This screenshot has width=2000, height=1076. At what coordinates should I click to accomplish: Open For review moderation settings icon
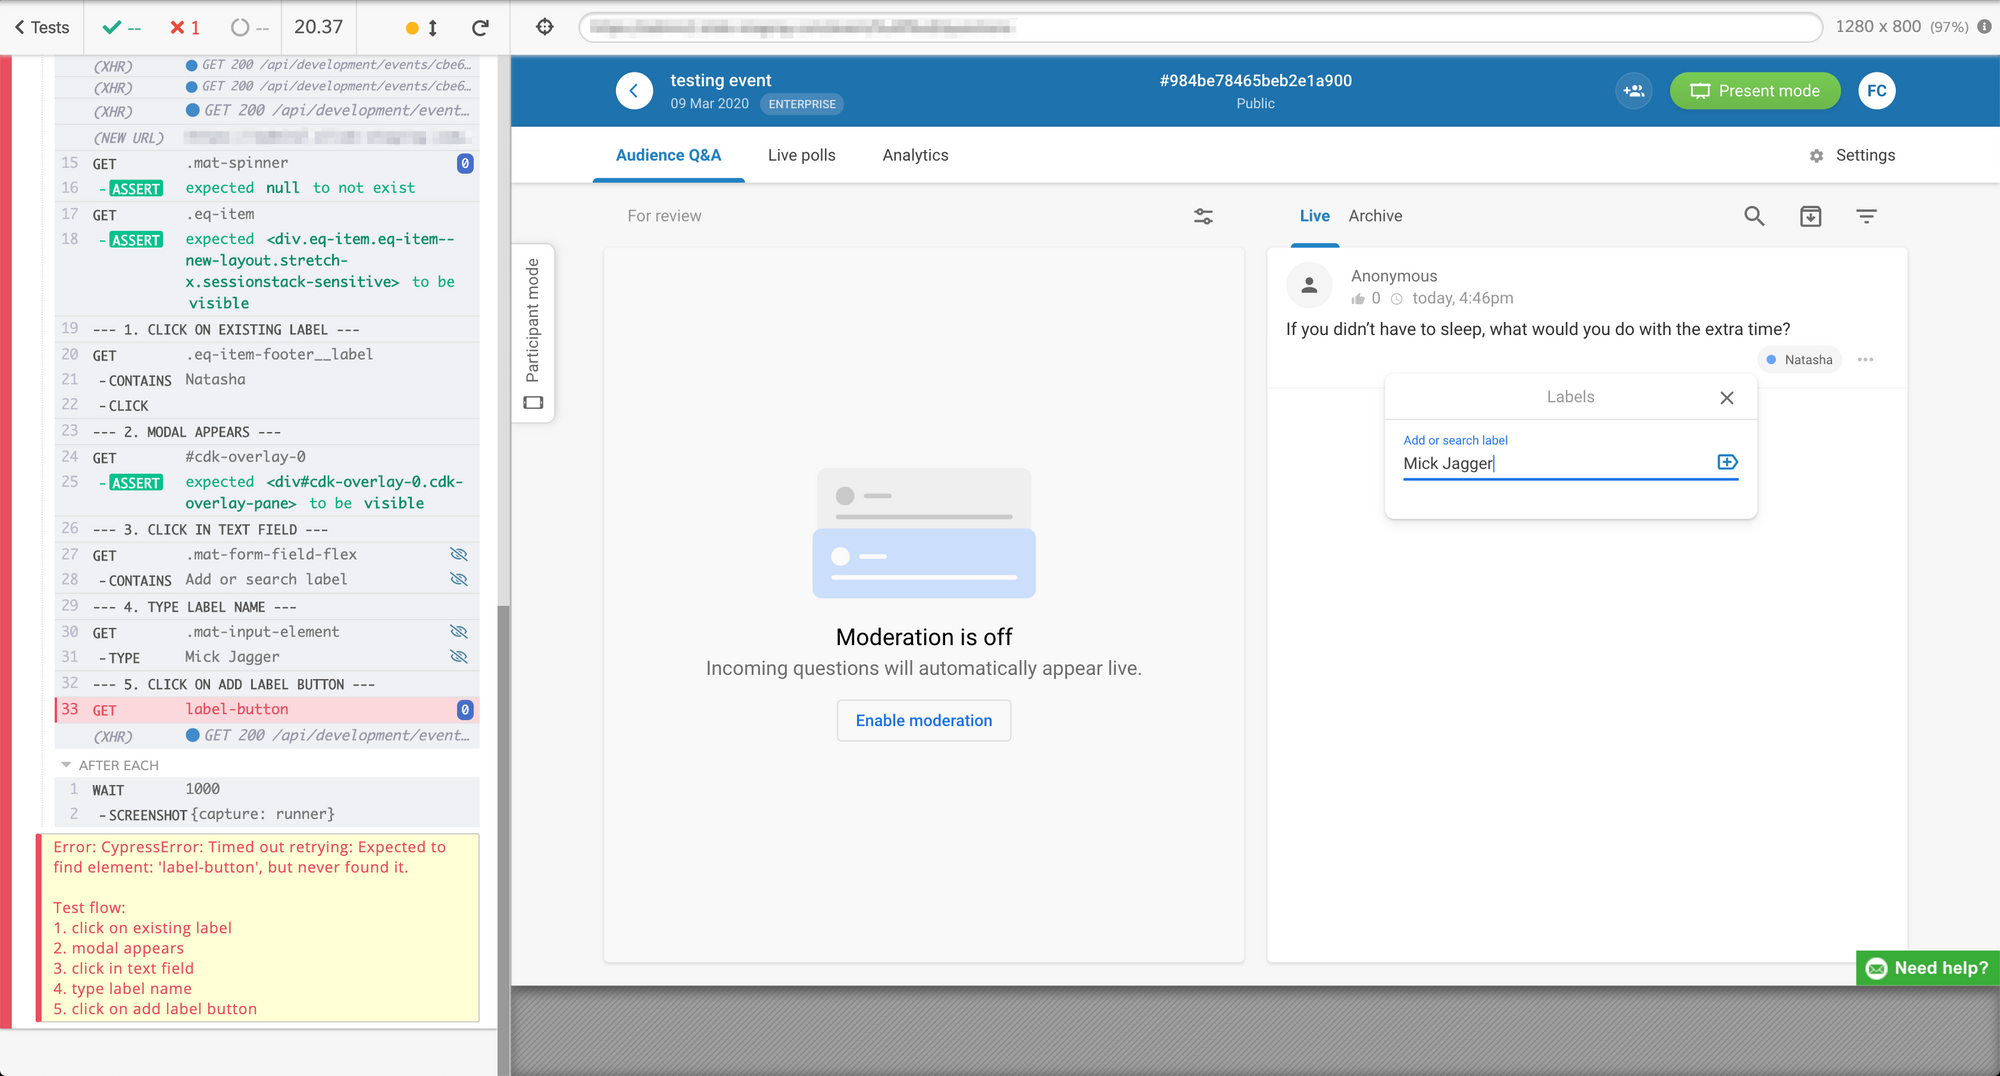tap(1203, 216)
